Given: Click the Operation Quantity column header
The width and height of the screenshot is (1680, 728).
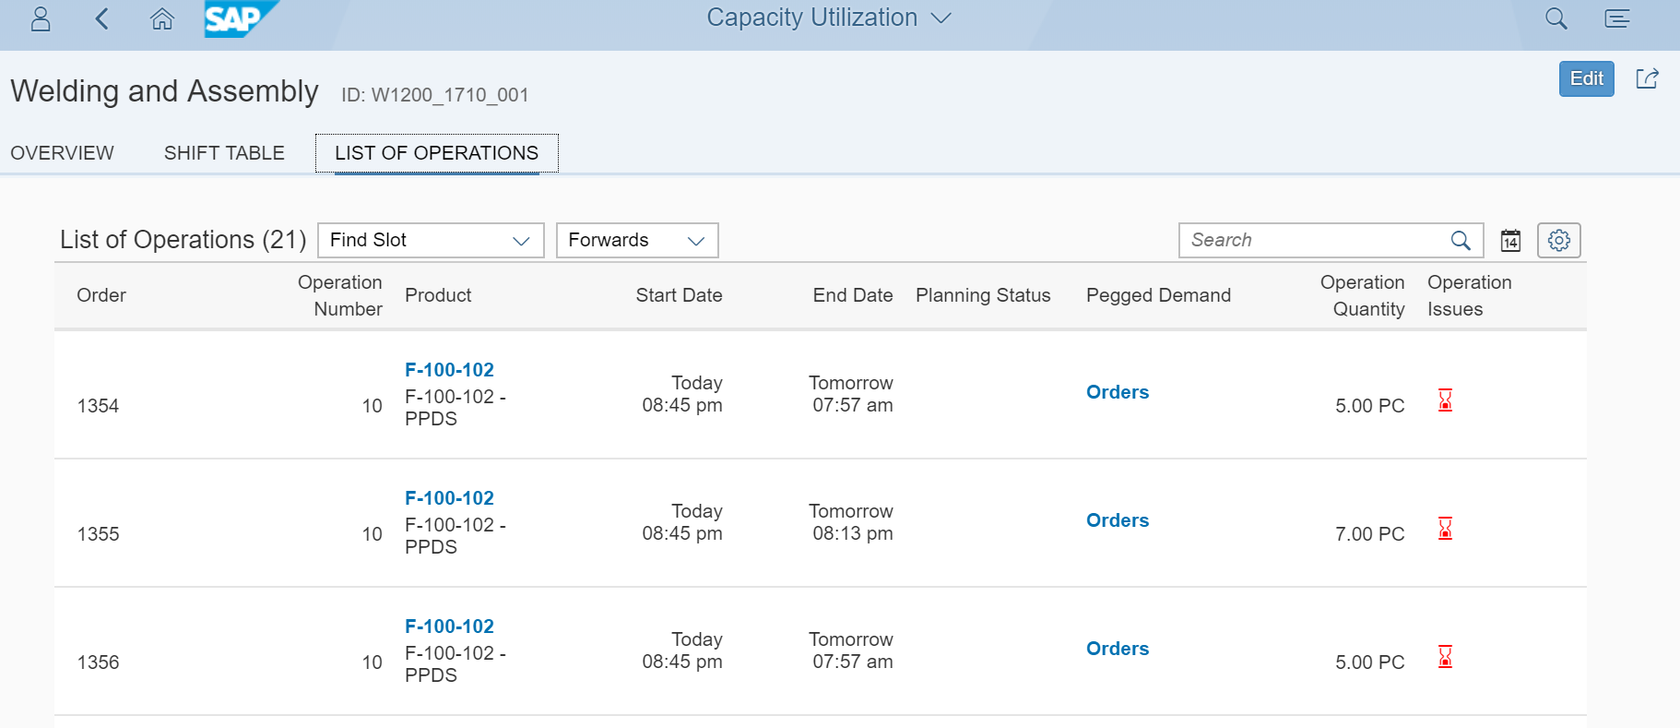Looking at the screenshot, I should tap(1362, 296).
